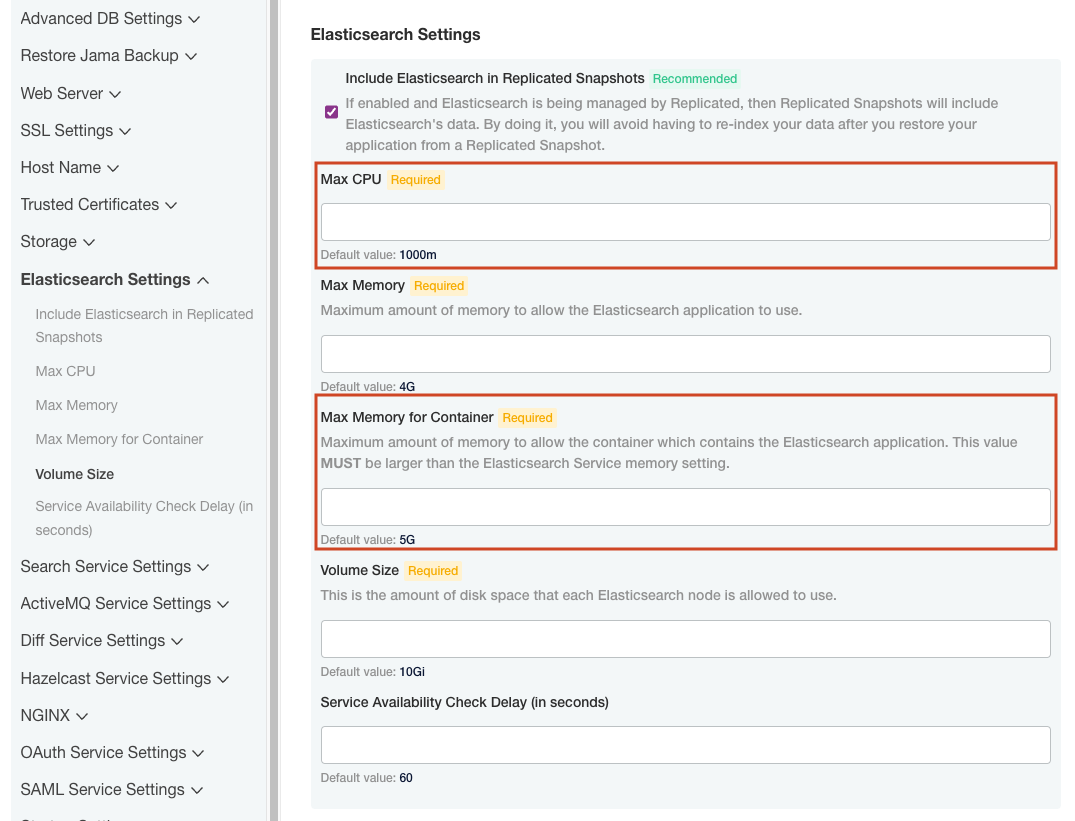Click the Default value 10Gi text
The width and height of the screenshot is (1075, 821).
coord(372,672)
